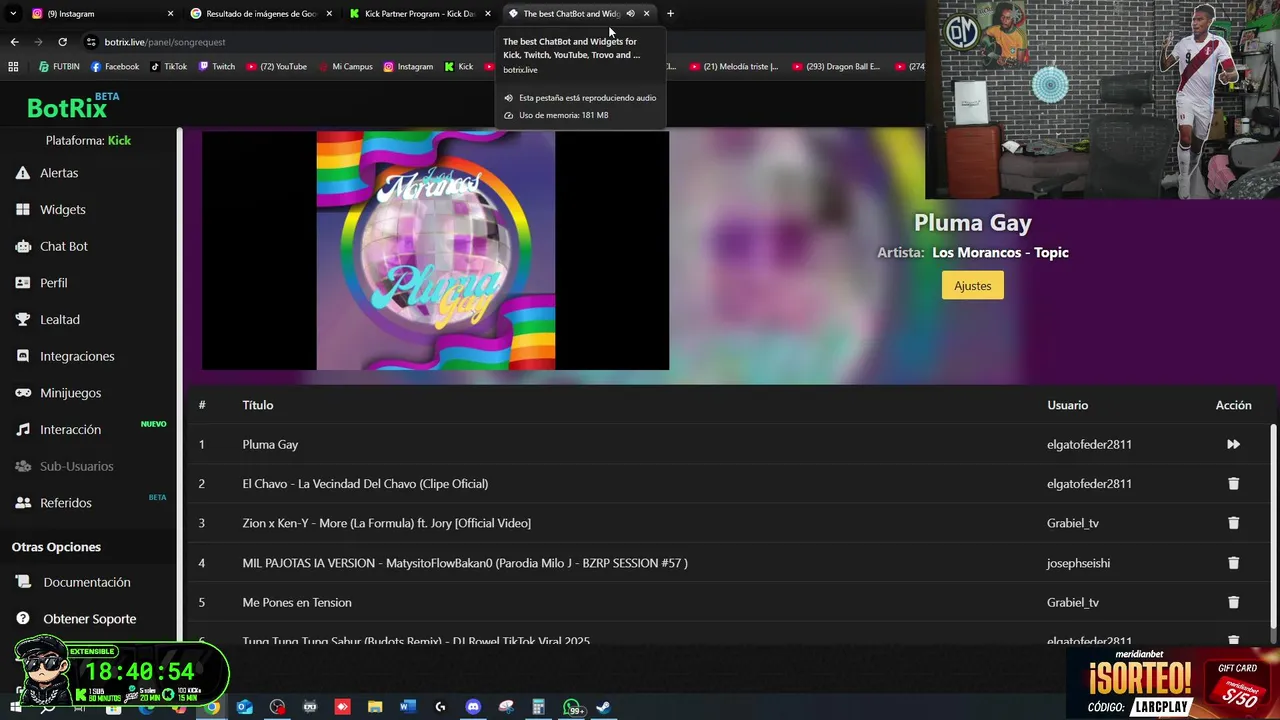View site information icon in address bar

click(91, 42)
